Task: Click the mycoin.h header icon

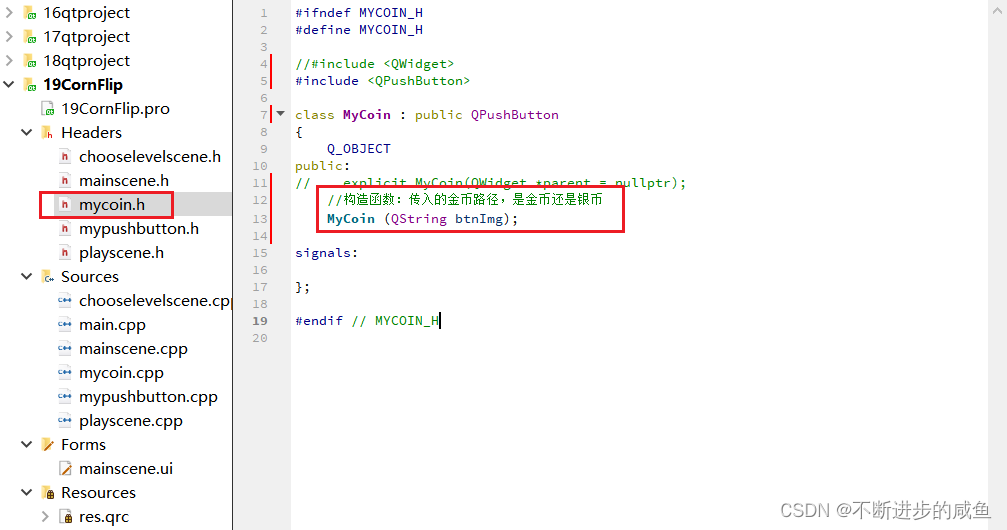Action: click(x=65, y=204)
